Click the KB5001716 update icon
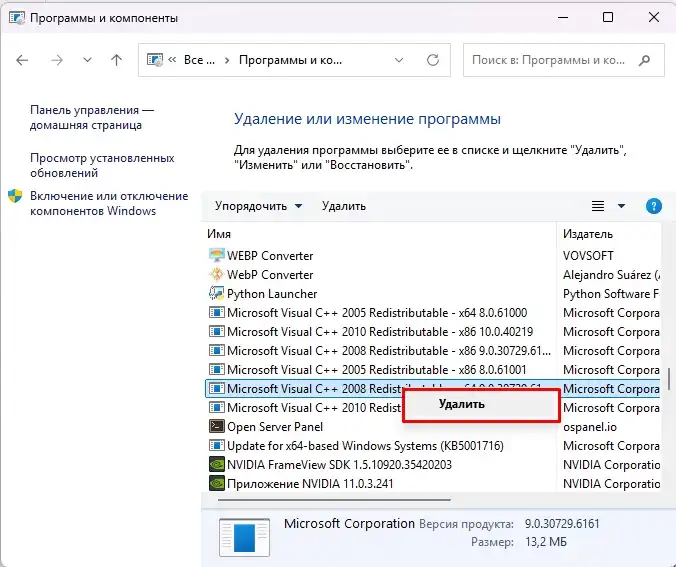The height and width of the screenshot is (567, 676). point(216,445)
